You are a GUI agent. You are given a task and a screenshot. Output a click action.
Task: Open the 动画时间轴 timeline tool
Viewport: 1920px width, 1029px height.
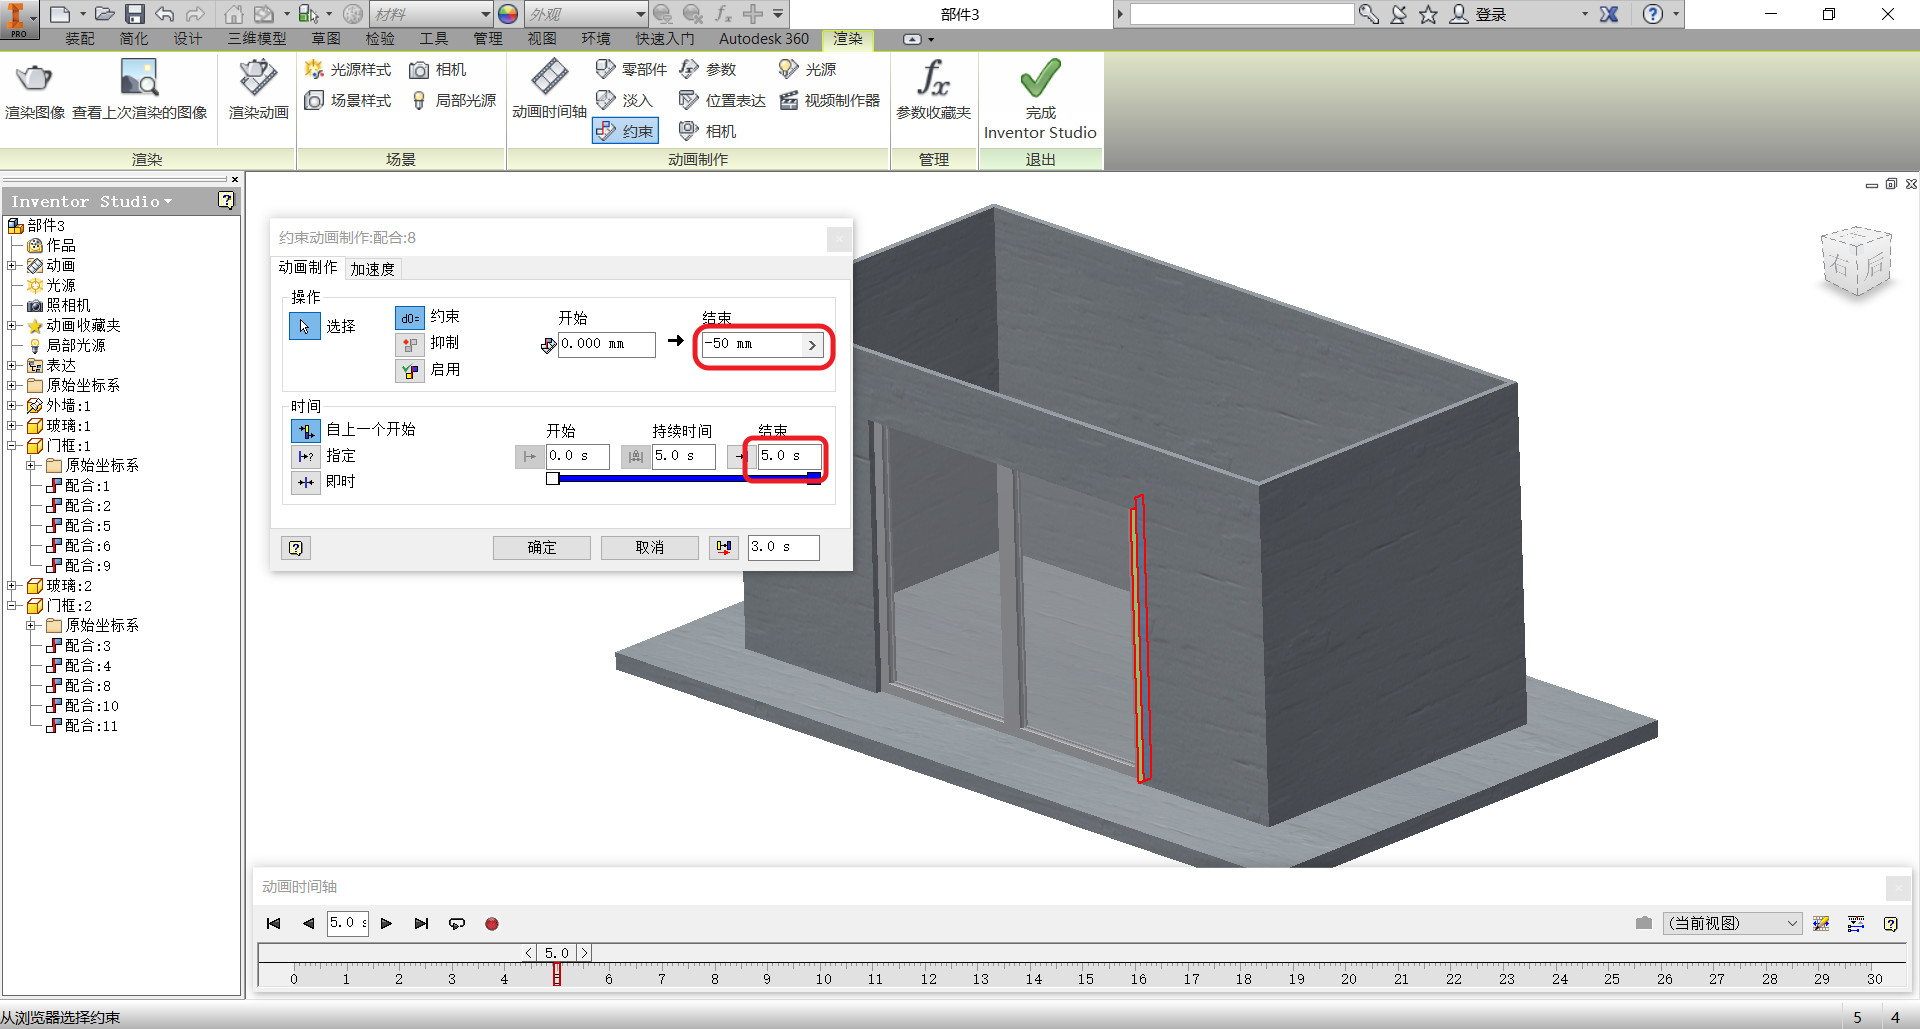[549, 77]
